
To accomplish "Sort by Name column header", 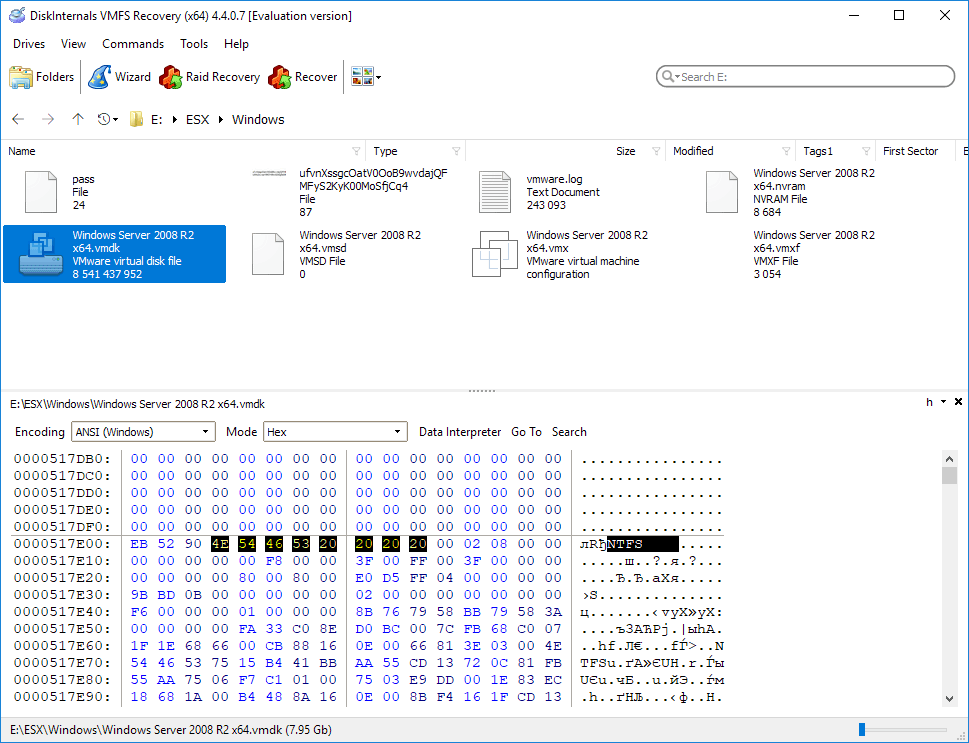I will pyautogui.click(x=22, y=151).
